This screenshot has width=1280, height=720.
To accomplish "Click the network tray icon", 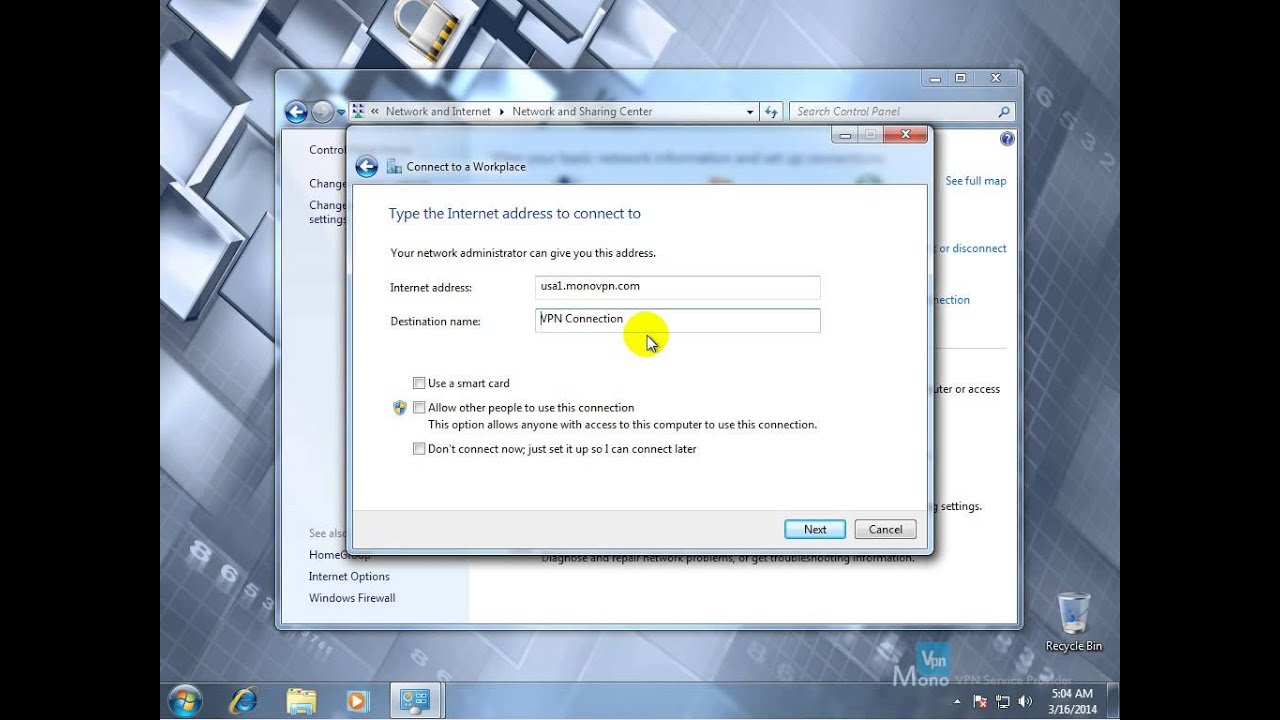I will tap(1002, 702).
